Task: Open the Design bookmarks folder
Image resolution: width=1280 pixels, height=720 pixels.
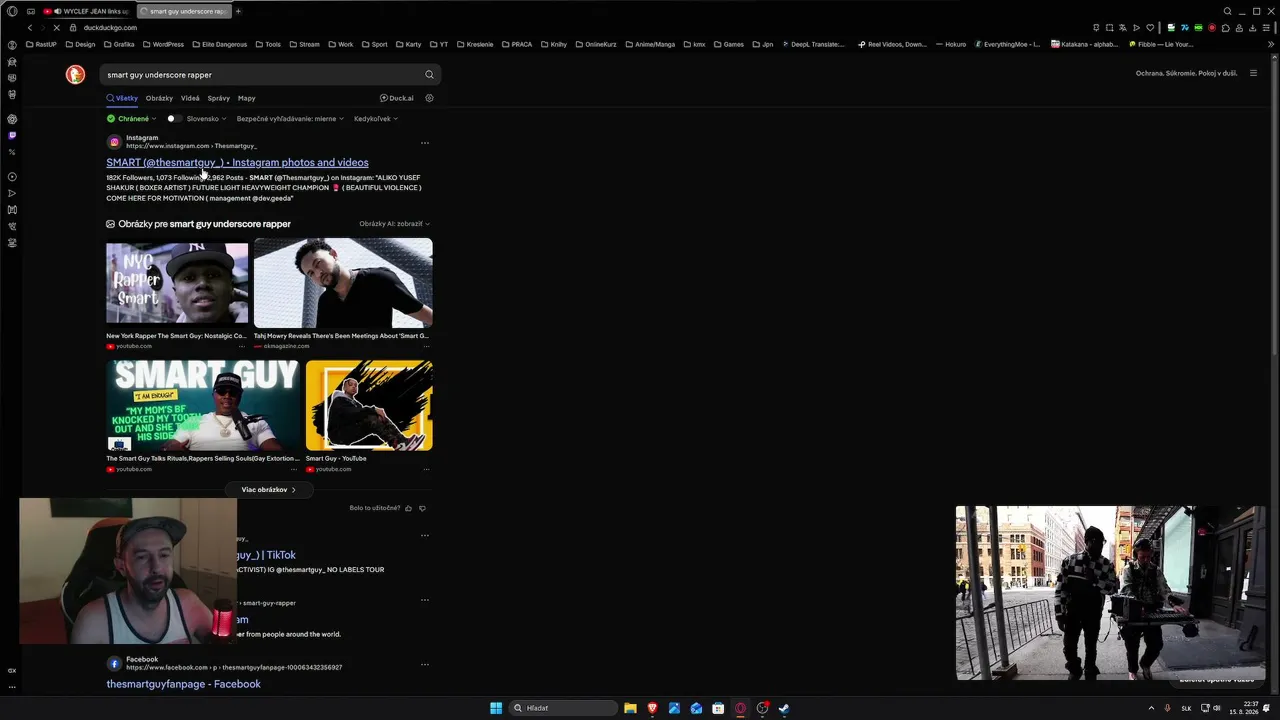Action: (80, 44)
